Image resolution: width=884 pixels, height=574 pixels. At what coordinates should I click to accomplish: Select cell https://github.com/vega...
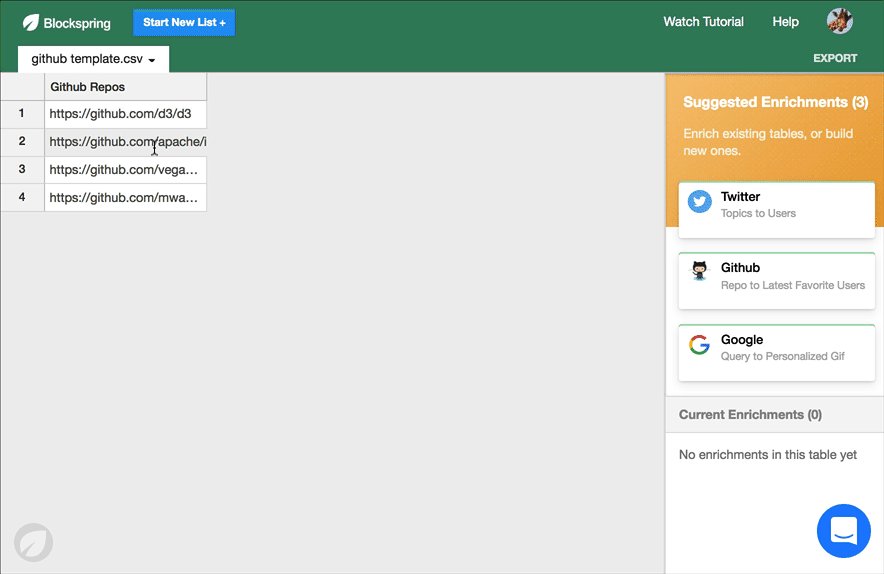(x=125, y=170)
